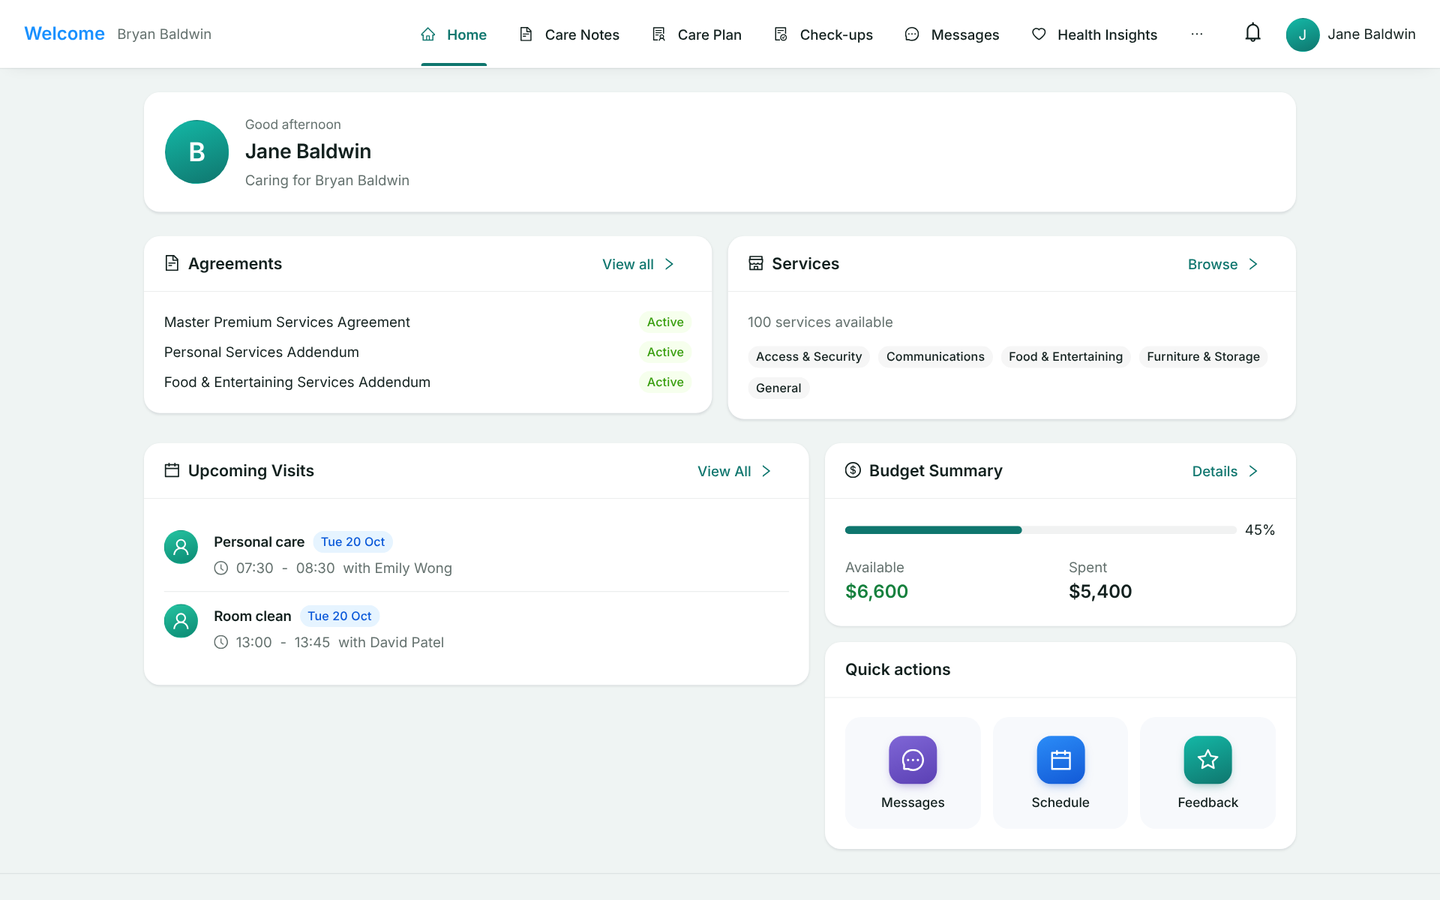Screen dimensions: 1440x900
Task: Switch to the Care Plan tab
Action: [696, 34]
